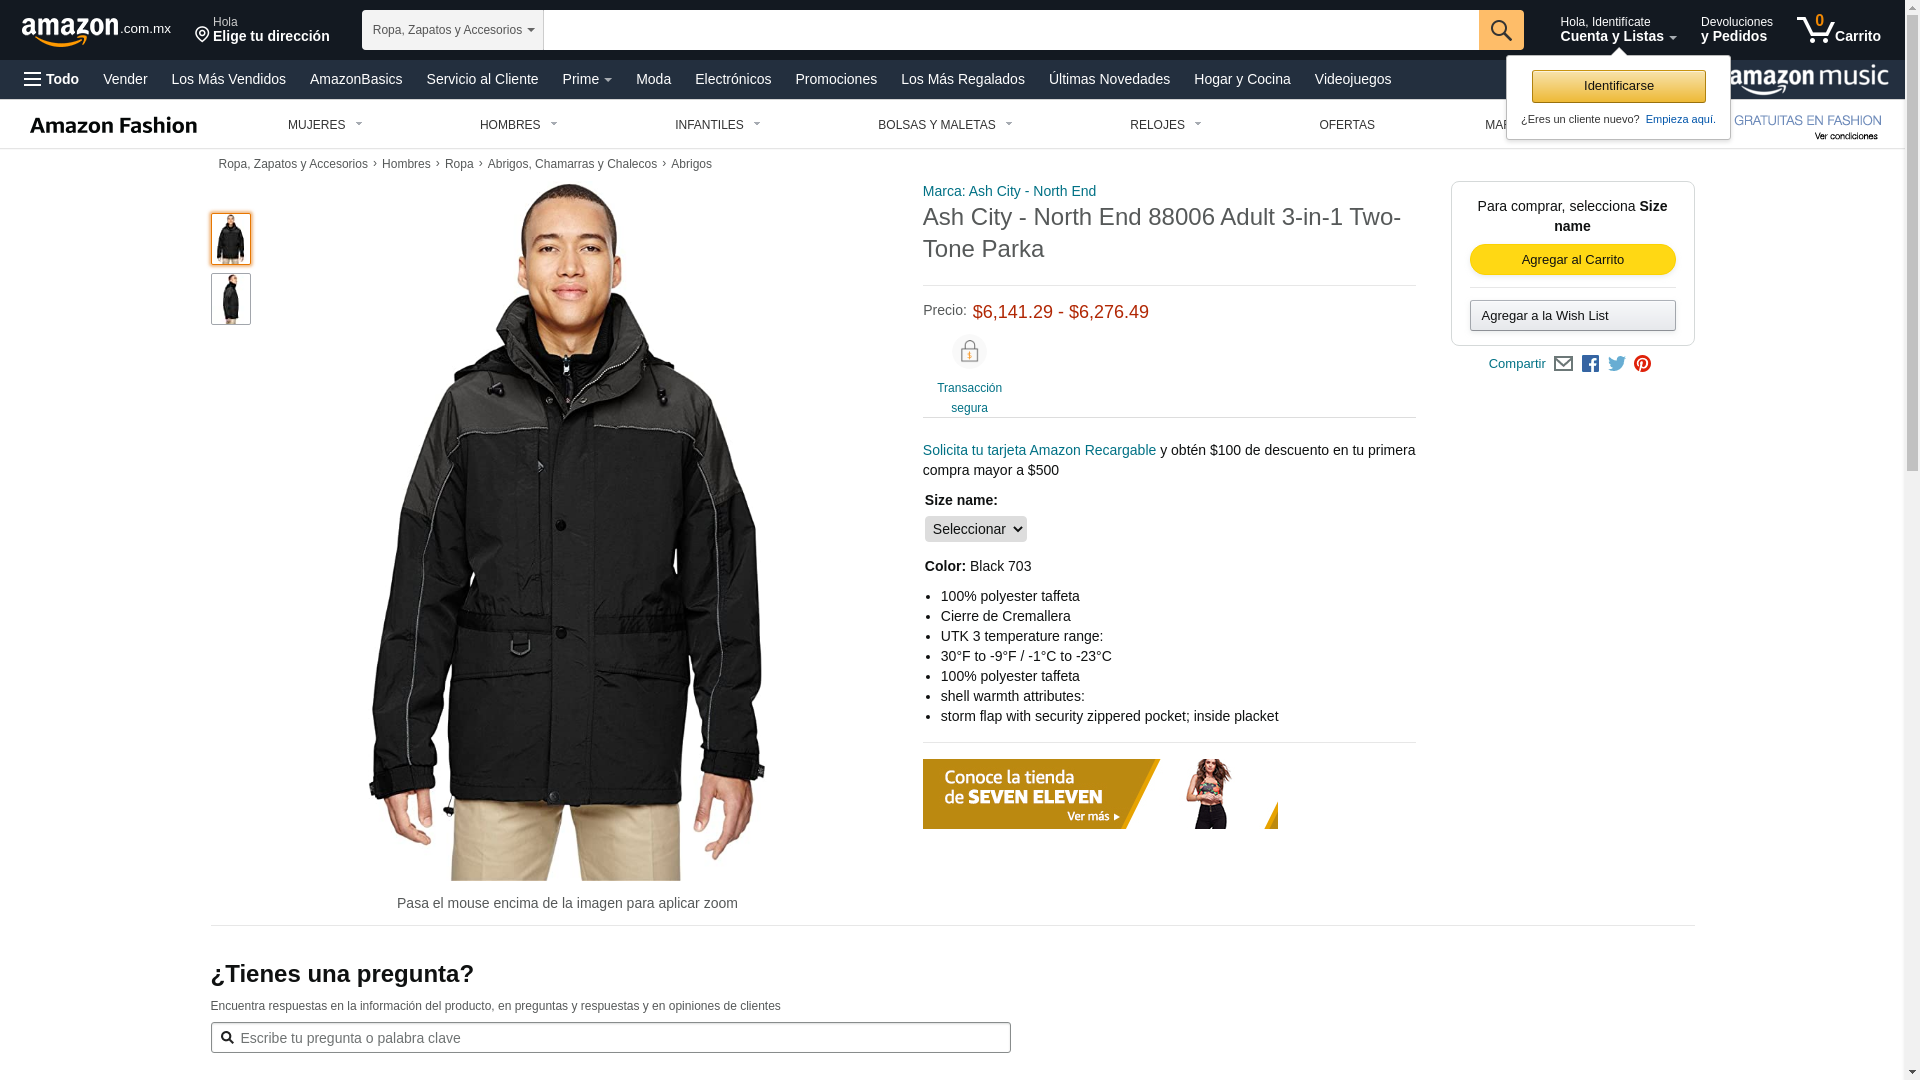Image resolution: width=1920 pixels, height=1080 pixels.
Task: Click the question keyword search field
Action: tap(610, 1037)
